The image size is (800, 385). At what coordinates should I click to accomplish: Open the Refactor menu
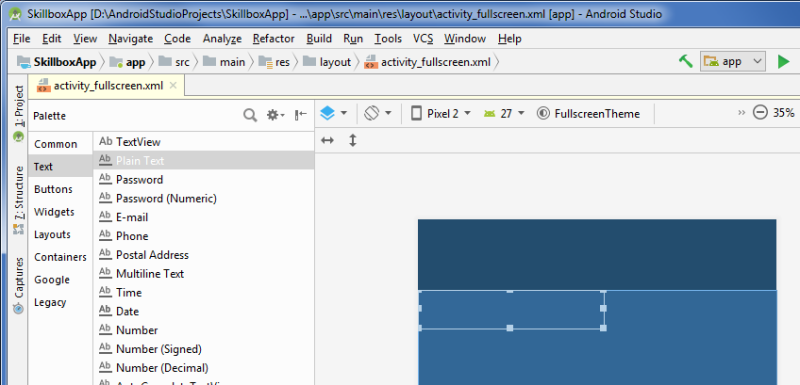pos(273,39)
